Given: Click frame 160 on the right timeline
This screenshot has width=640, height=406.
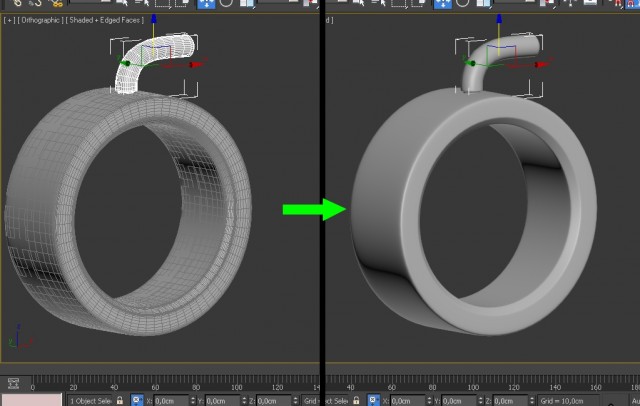Looking at the screenshot, I should (596, 387).
